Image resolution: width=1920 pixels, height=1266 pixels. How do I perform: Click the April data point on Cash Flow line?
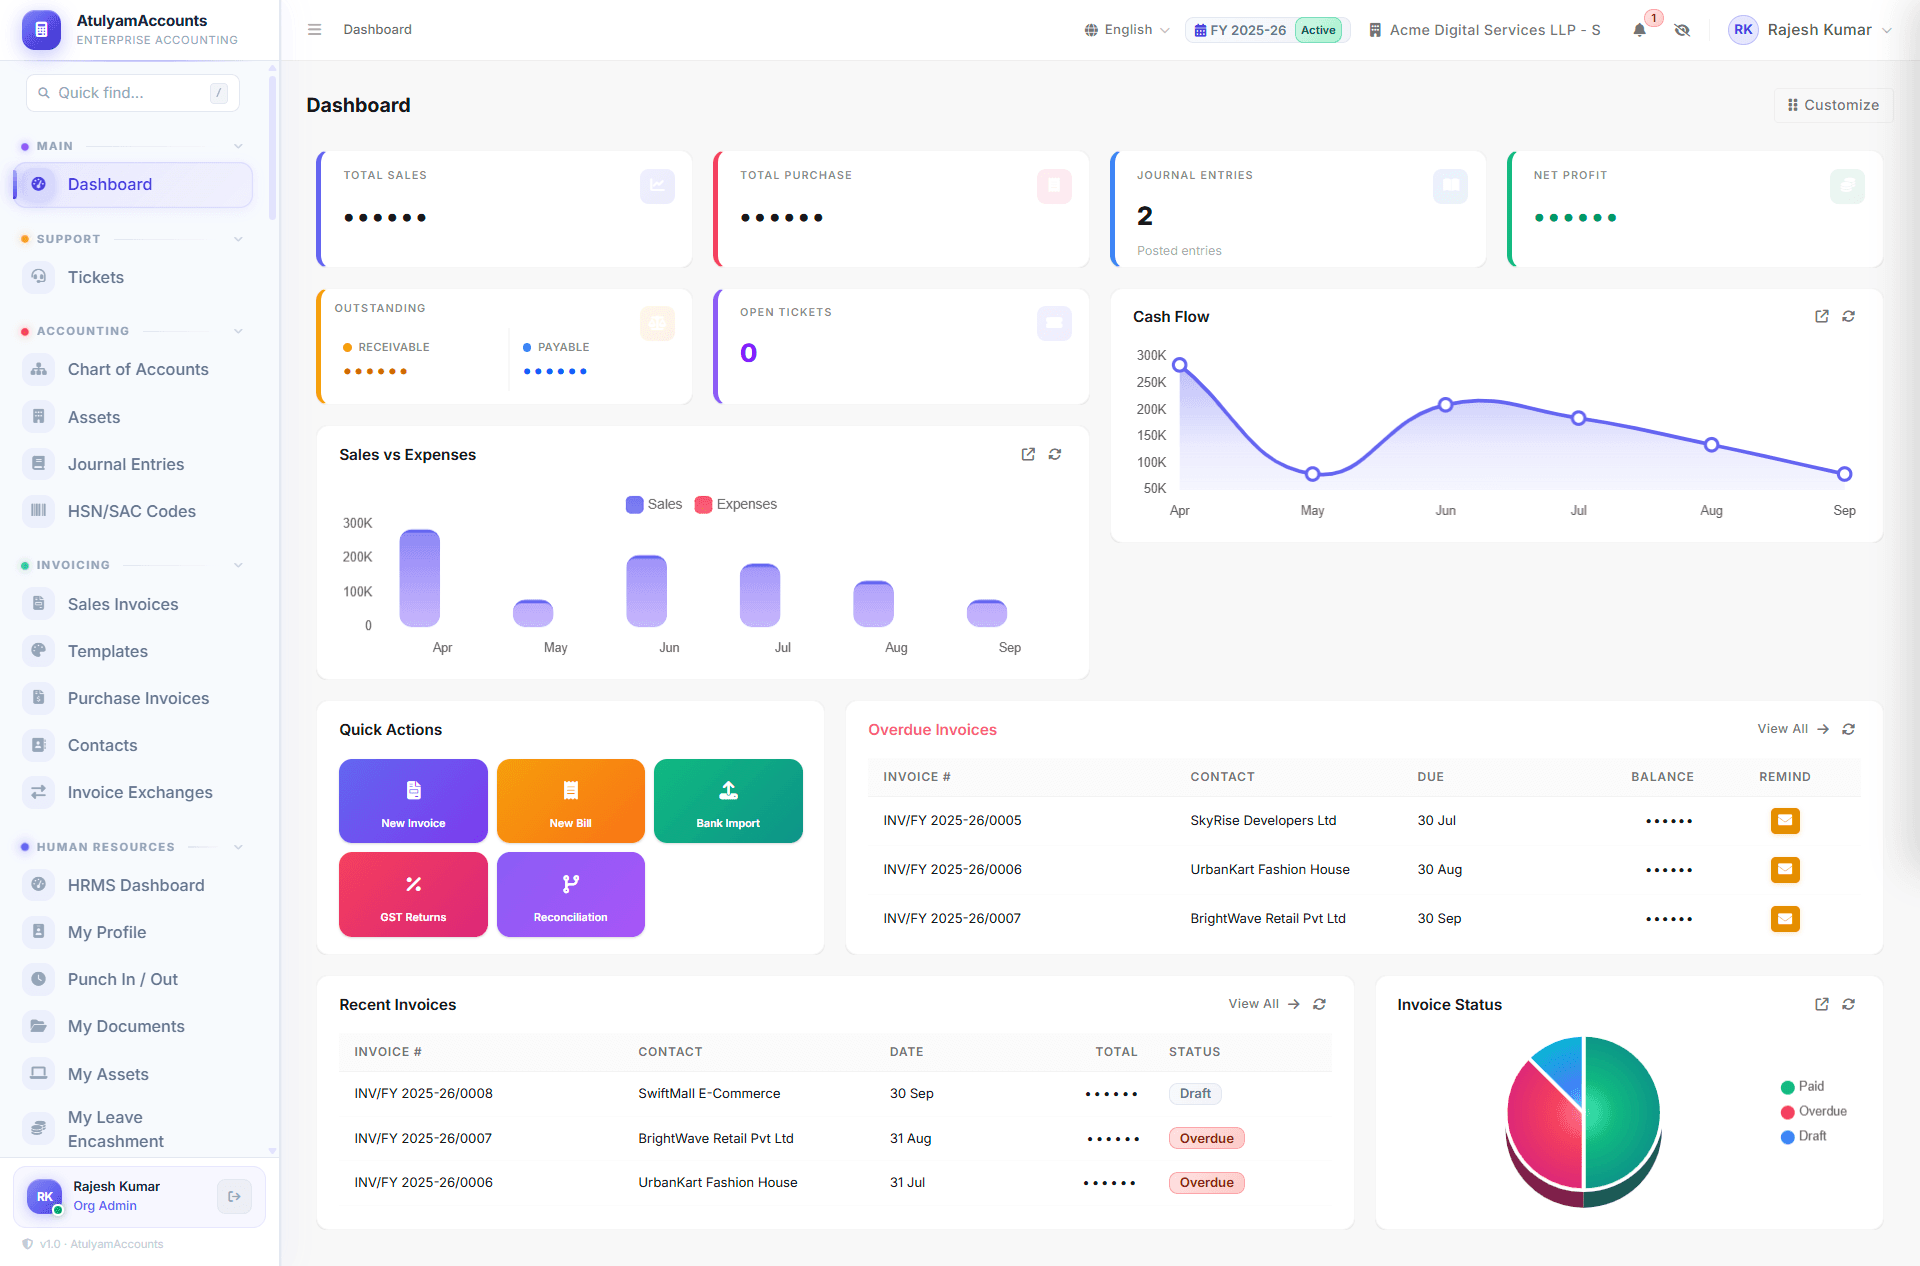[1180, 365]
